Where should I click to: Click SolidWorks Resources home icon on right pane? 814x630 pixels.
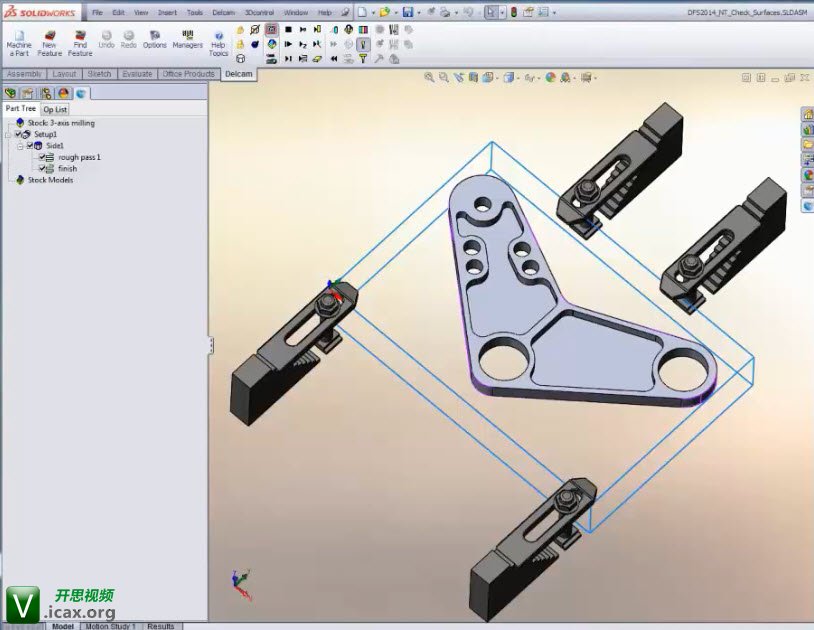click(x=808, y=114)
